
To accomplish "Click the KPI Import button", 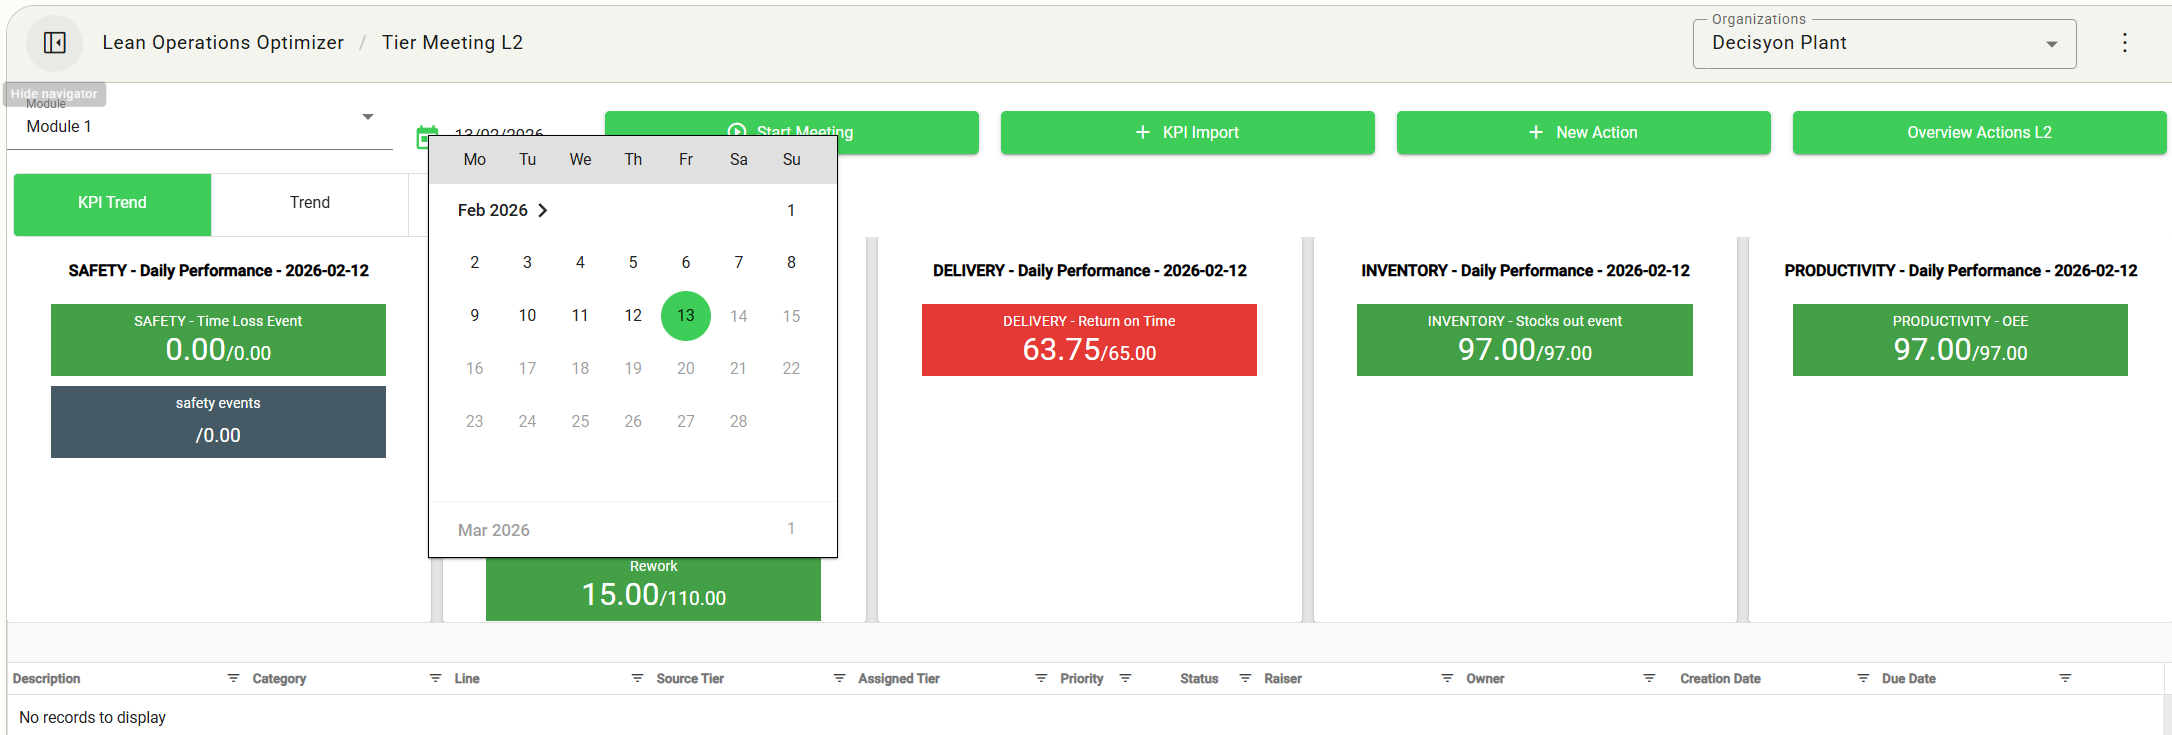I will pyautogui.click(x=1187, y=133).
